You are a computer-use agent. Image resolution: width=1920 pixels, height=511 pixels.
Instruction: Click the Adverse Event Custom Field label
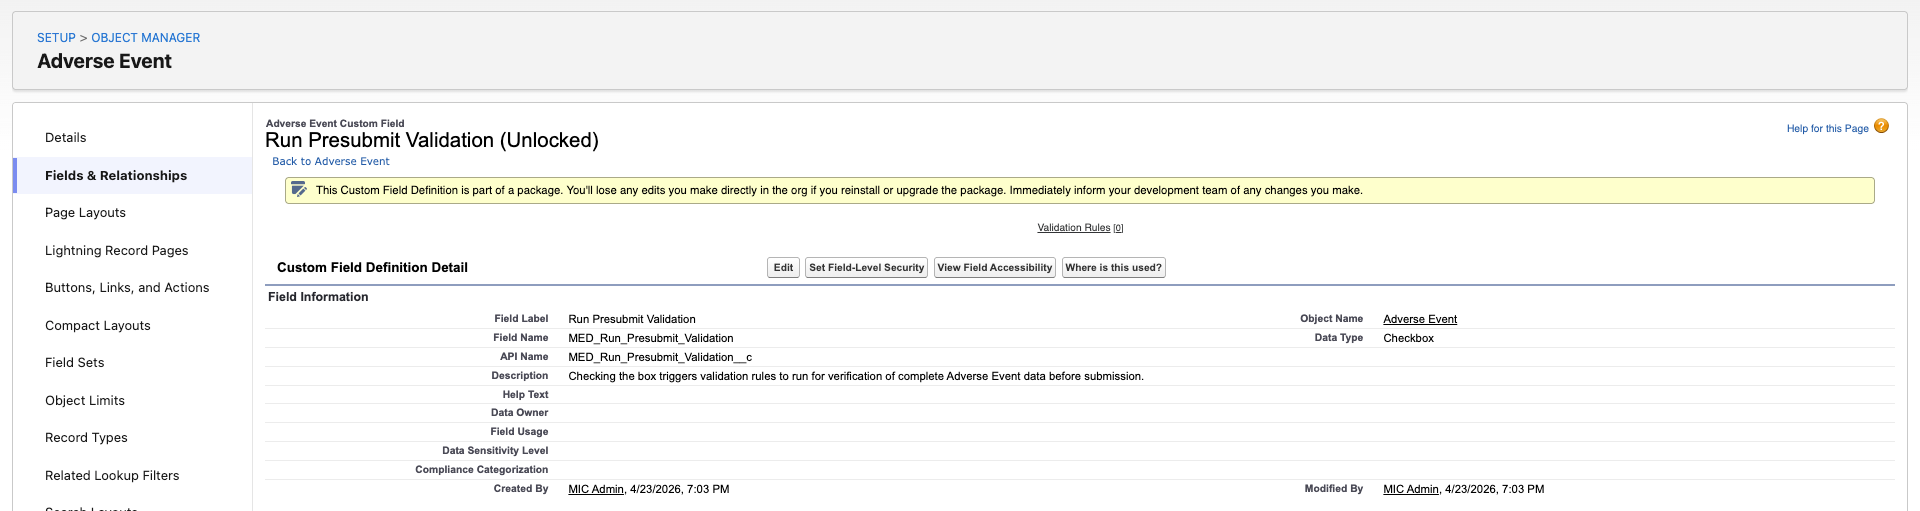(335, 124)
